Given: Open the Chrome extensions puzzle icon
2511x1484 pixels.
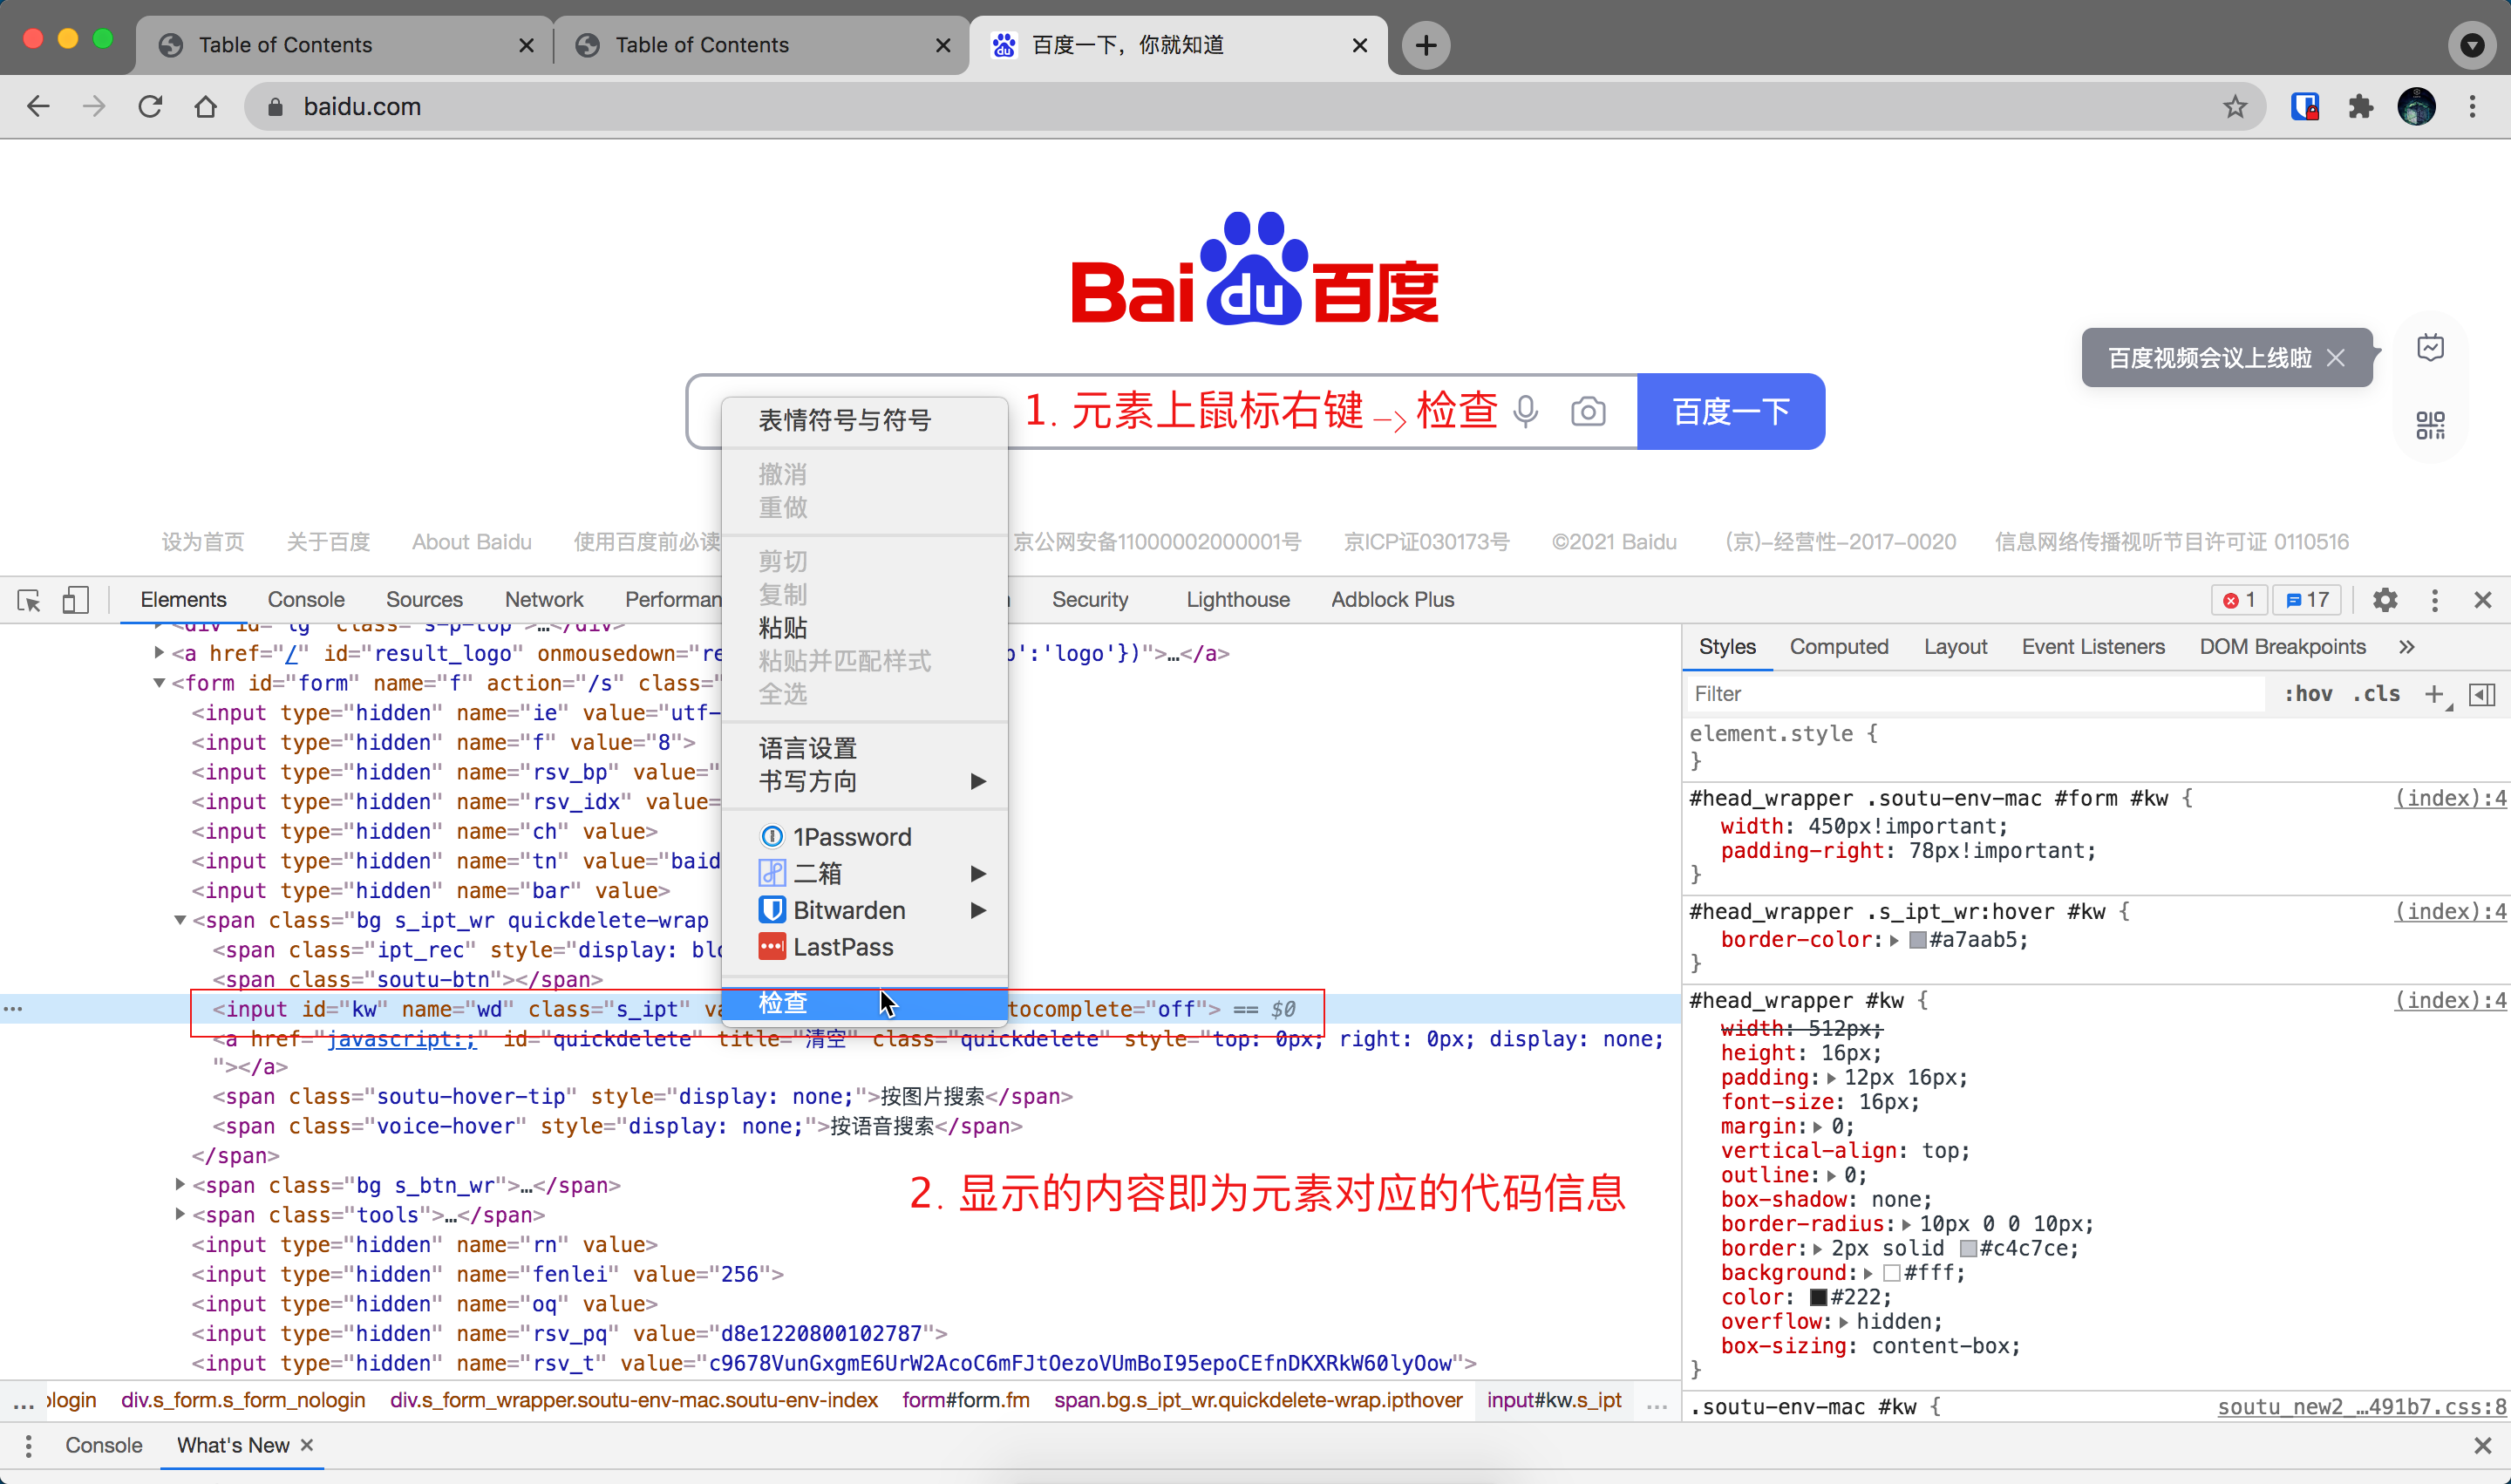Looking at the screenshot, I should [x=2360, y=107].
